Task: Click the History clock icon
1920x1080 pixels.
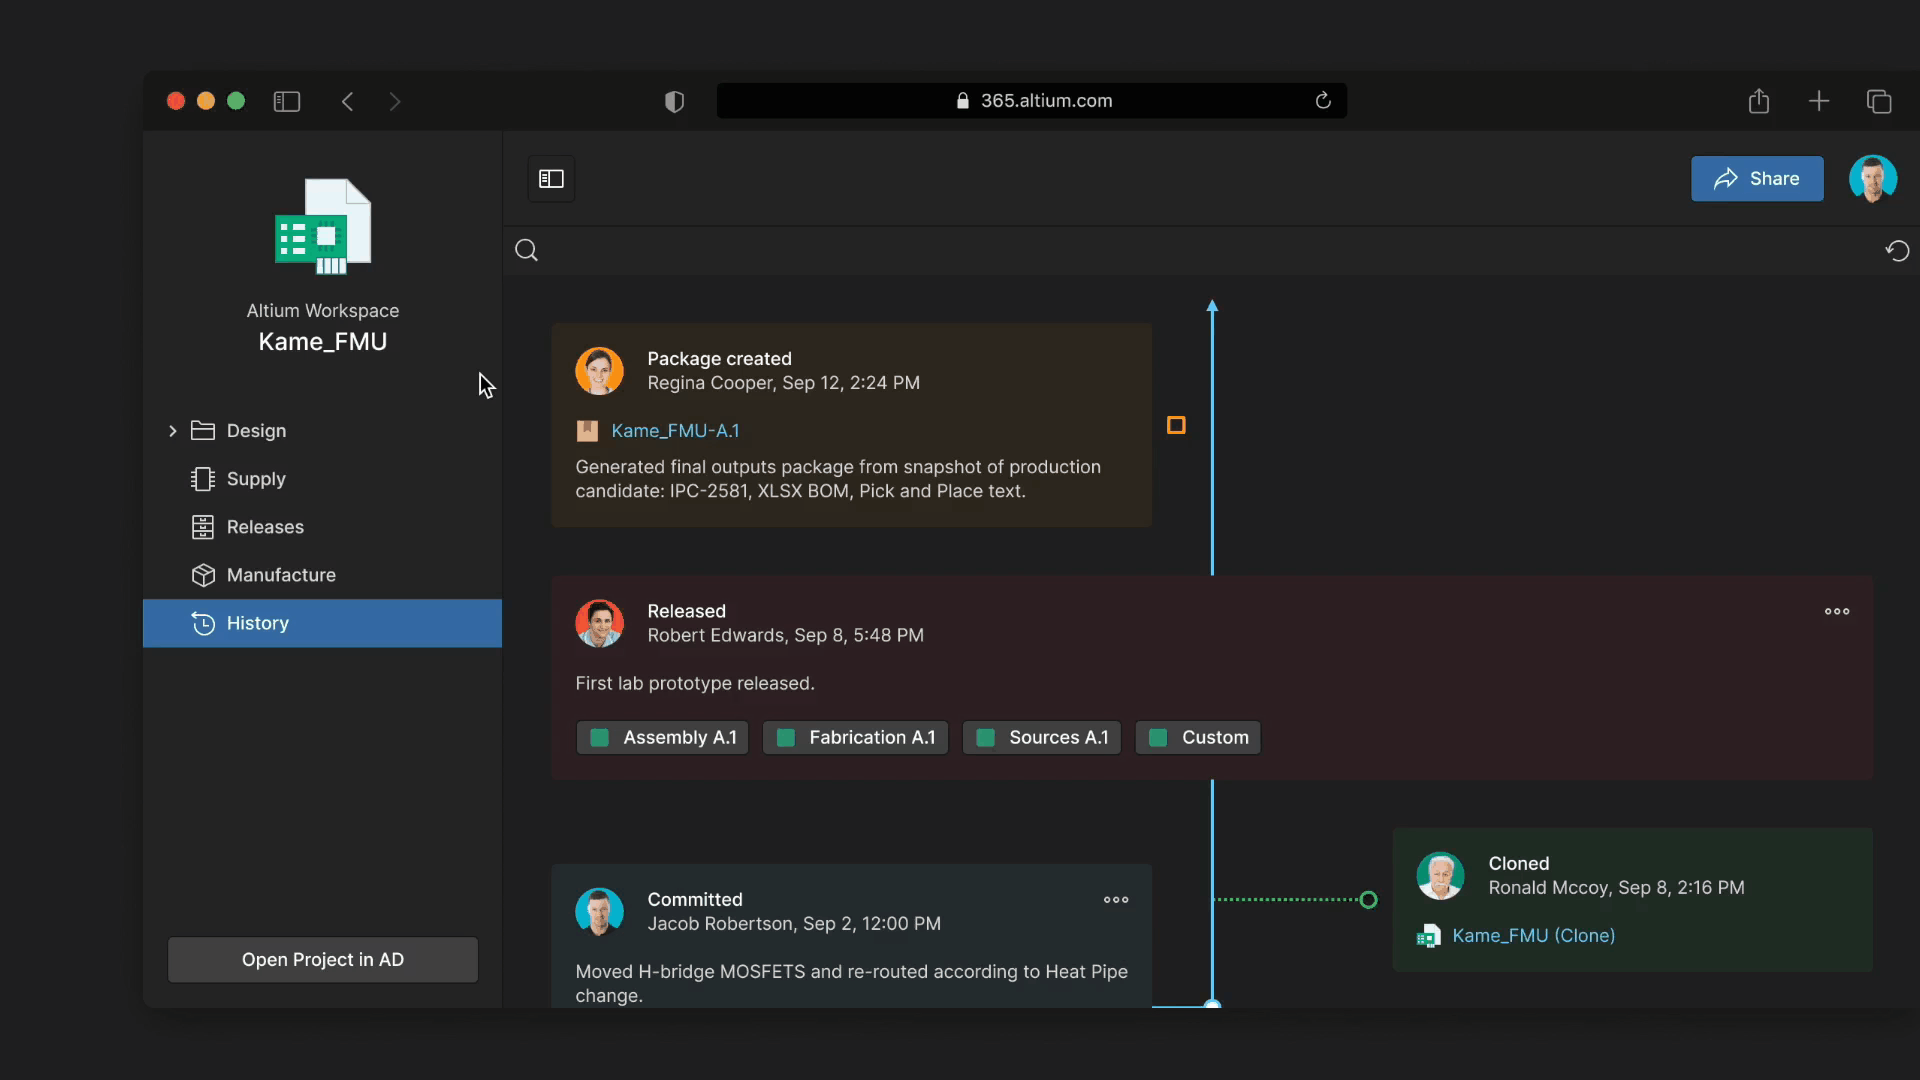Action: click(203, 623)
